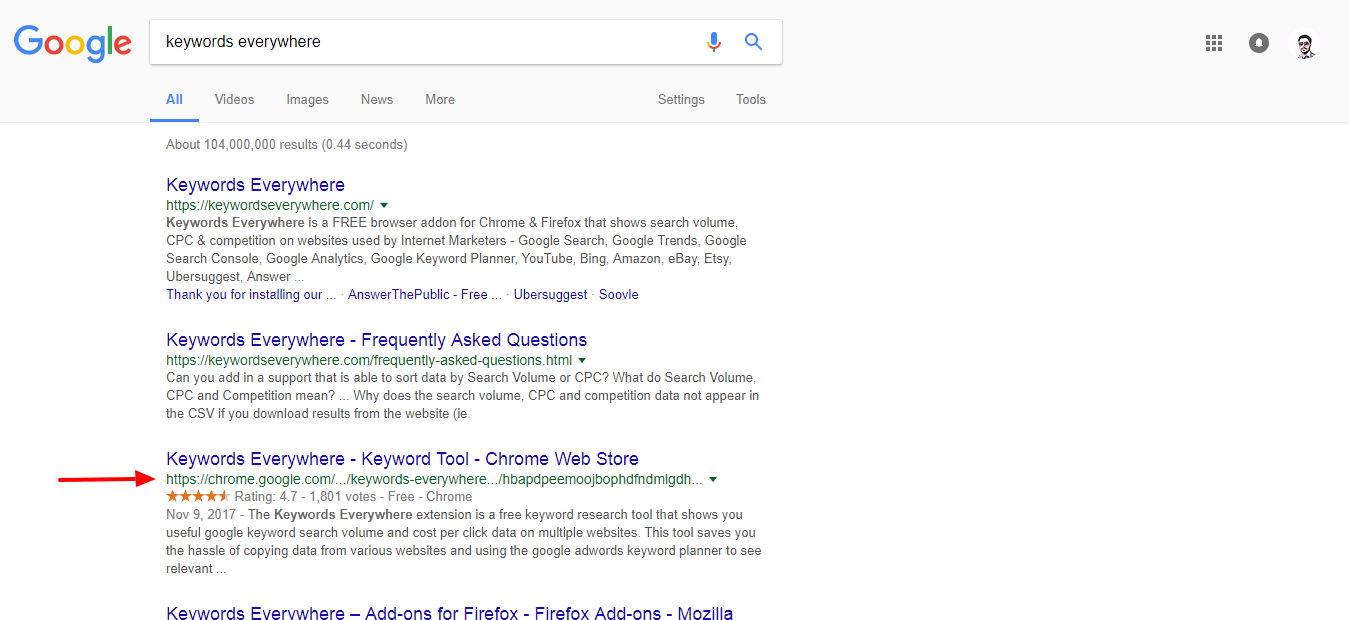Click the chrome.google.com keywords-everywhere URL text
The height and width of the screenshot is (620, 1349).
tap(434, 479)
